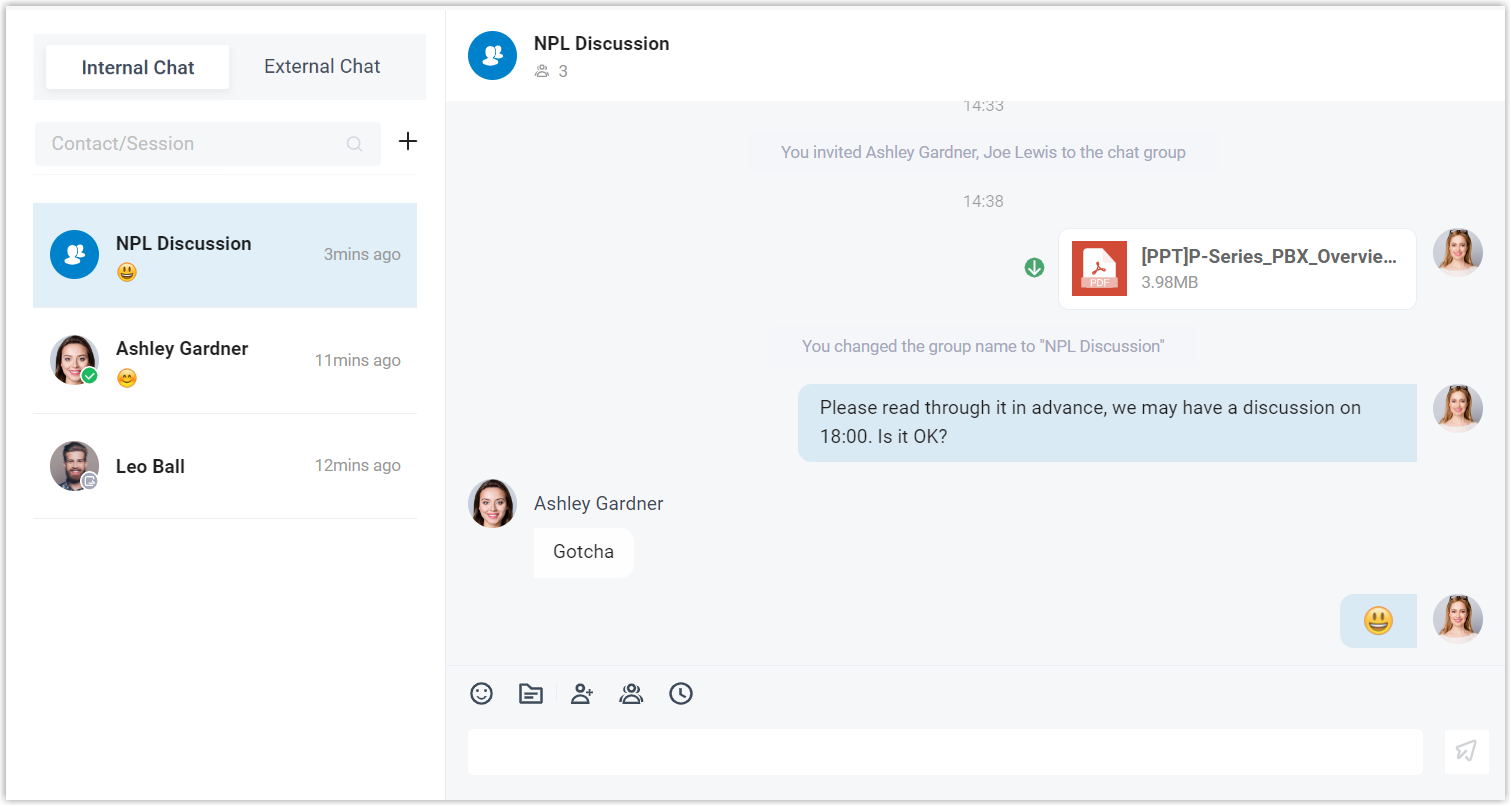The image size is (1511, 806).
Task: Open the P-Series PBX Overview PDF attachment
Action: (1237, 269)
